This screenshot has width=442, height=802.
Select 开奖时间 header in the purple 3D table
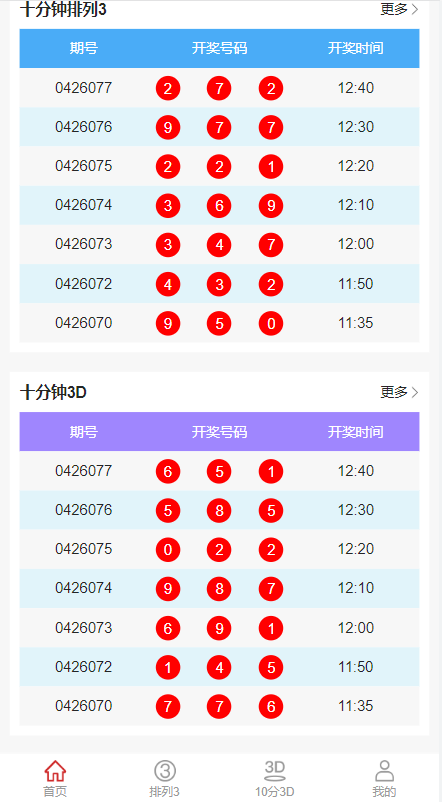(356, 432)
